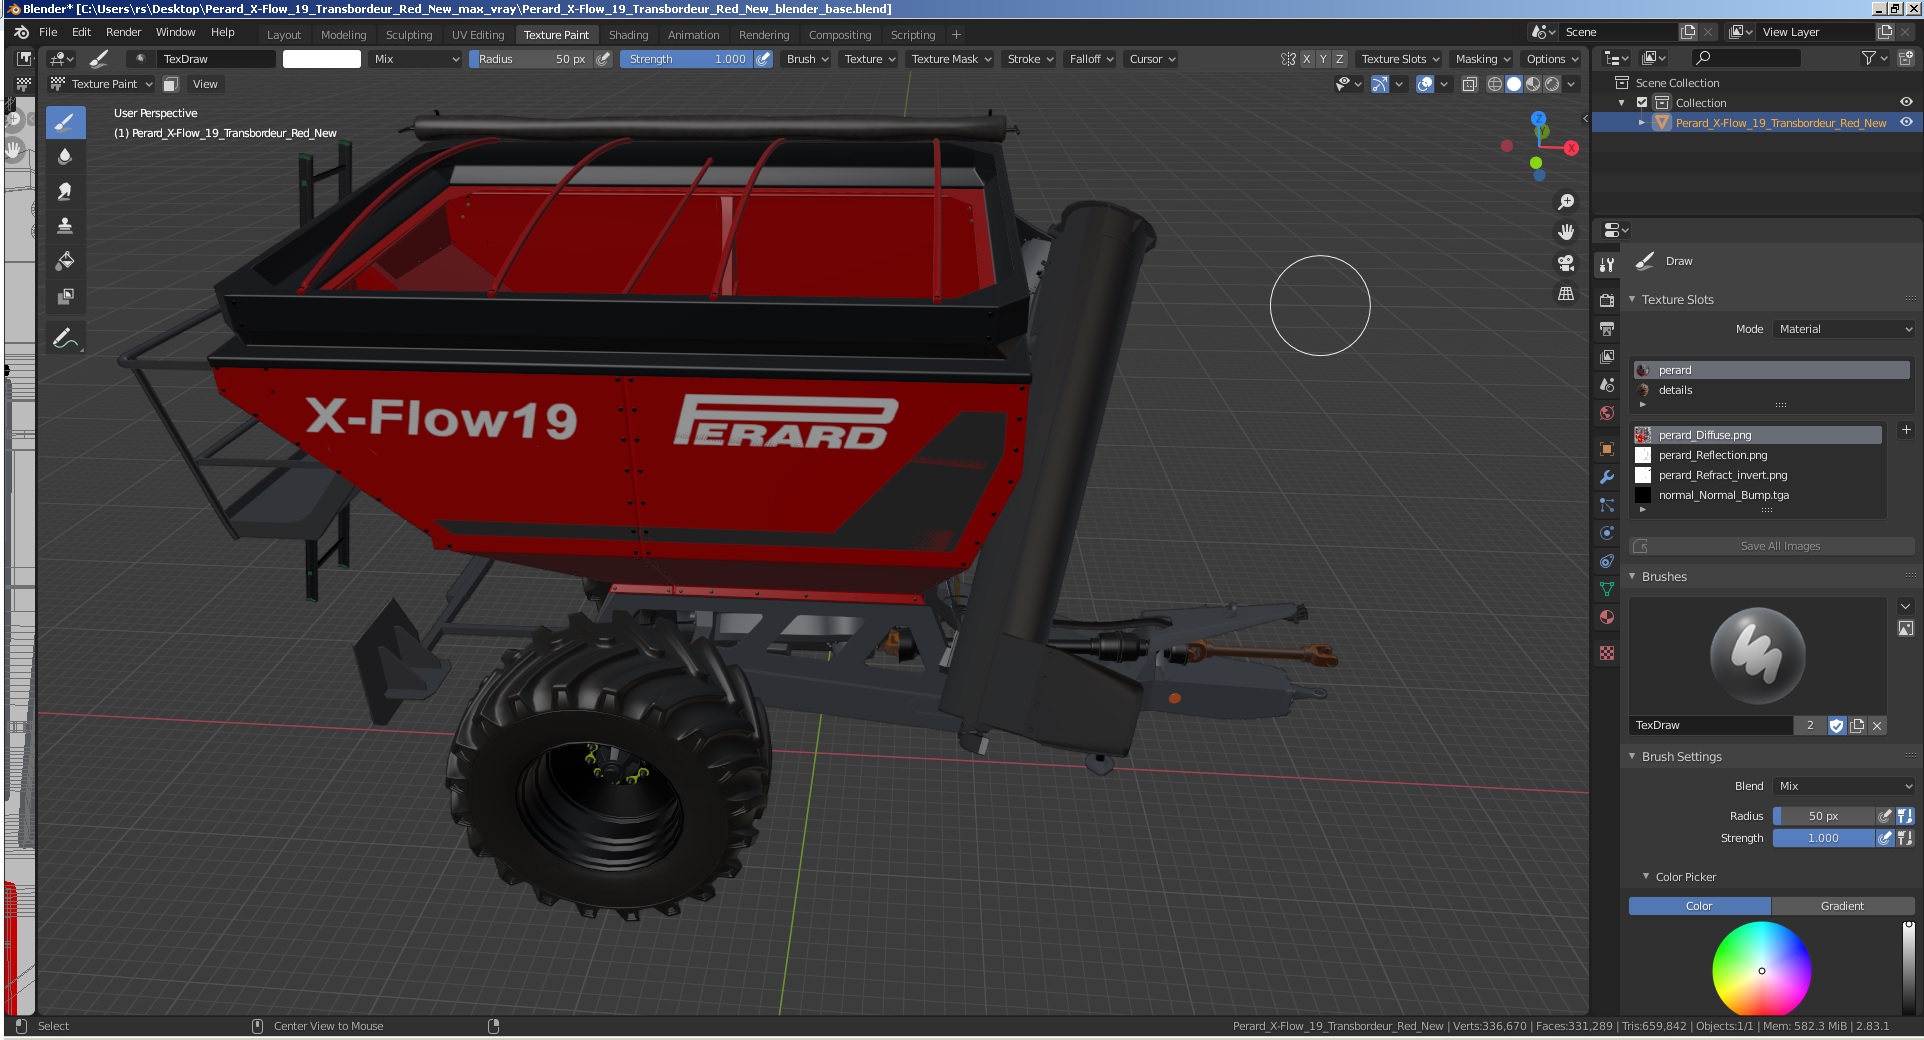1924x1040 pixels.
Task: Open the Mix blend dropdown in header
Action: pyautogui.click(x=415, y=59)
